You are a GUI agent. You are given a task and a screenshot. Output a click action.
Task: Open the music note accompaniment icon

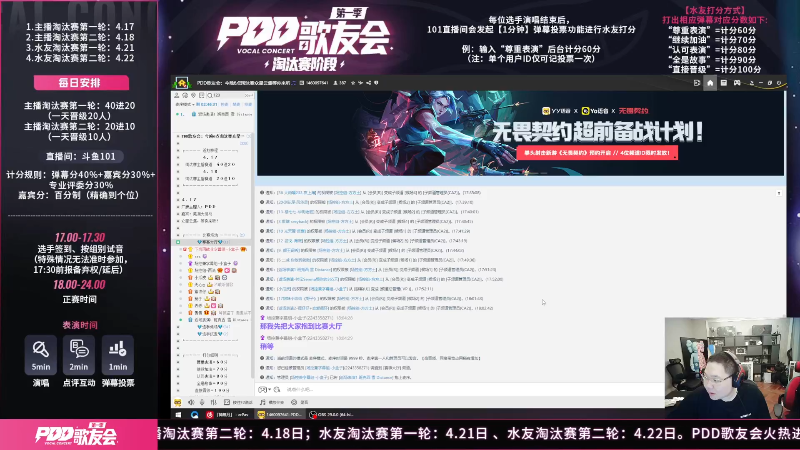pos(263,403)
